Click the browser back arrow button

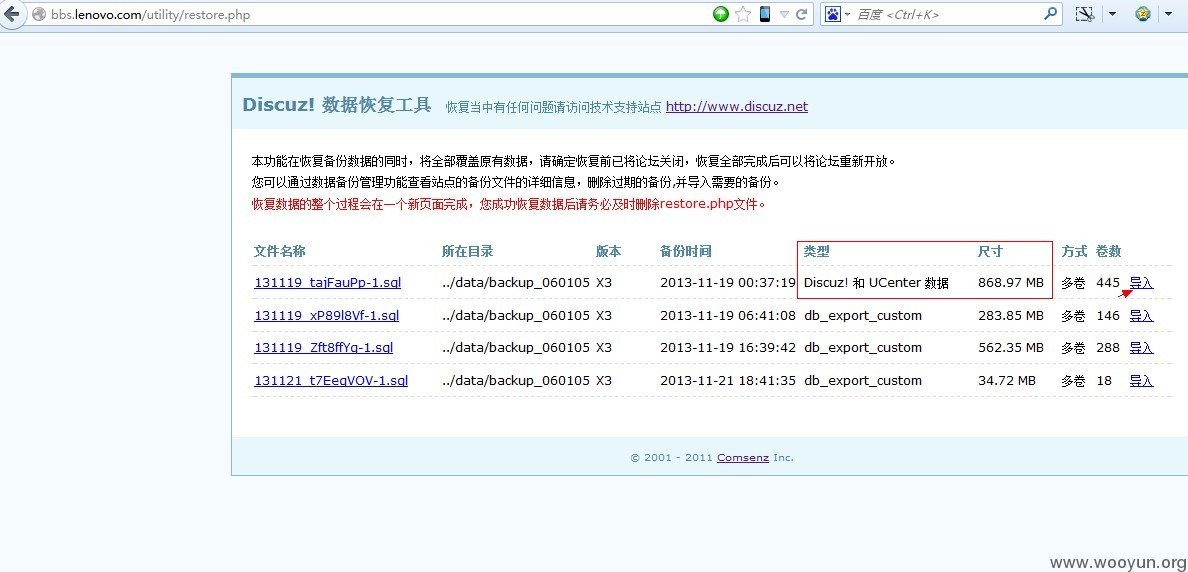(x=11, y=14)
